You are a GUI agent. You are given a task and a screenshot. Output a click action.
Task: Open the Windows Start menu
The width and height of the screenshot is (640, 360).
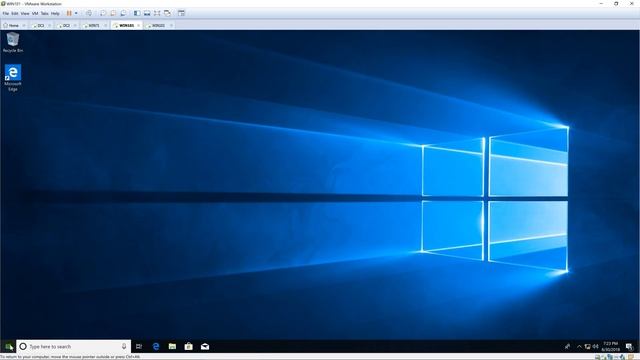click(8, 347)
